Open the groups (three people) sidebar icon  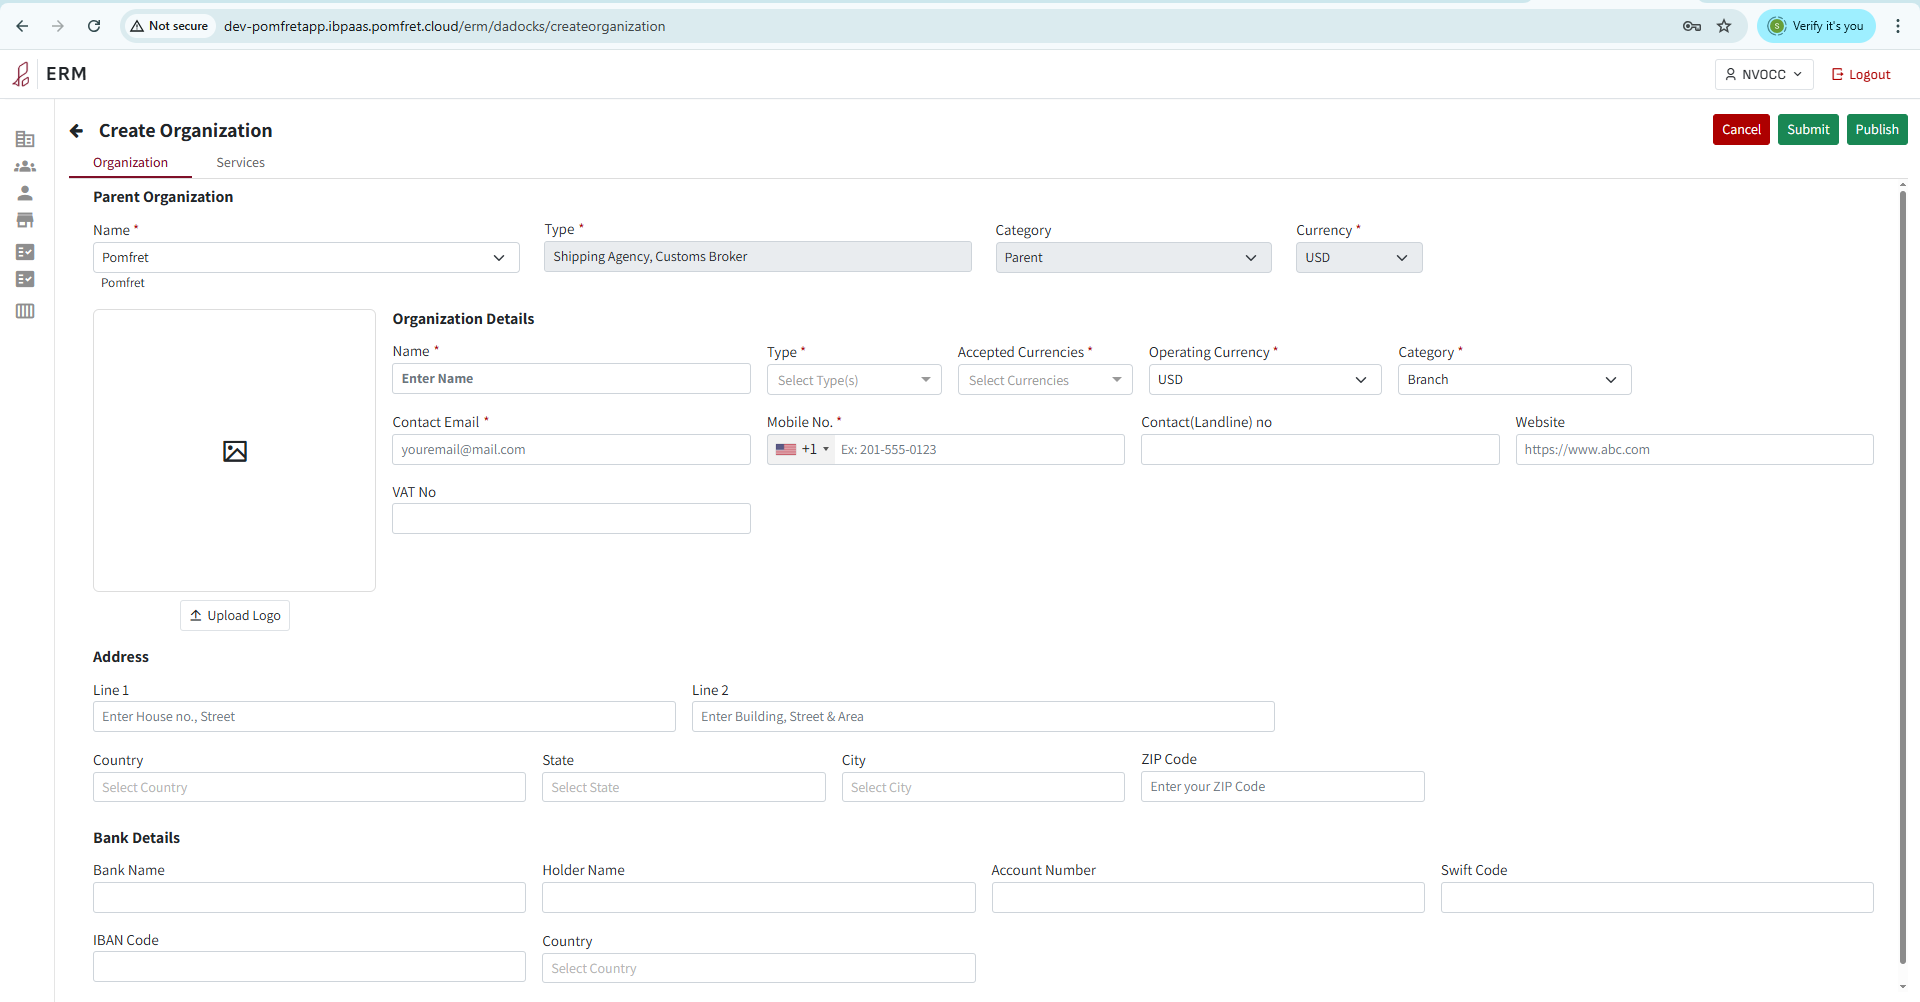(25, 166)
